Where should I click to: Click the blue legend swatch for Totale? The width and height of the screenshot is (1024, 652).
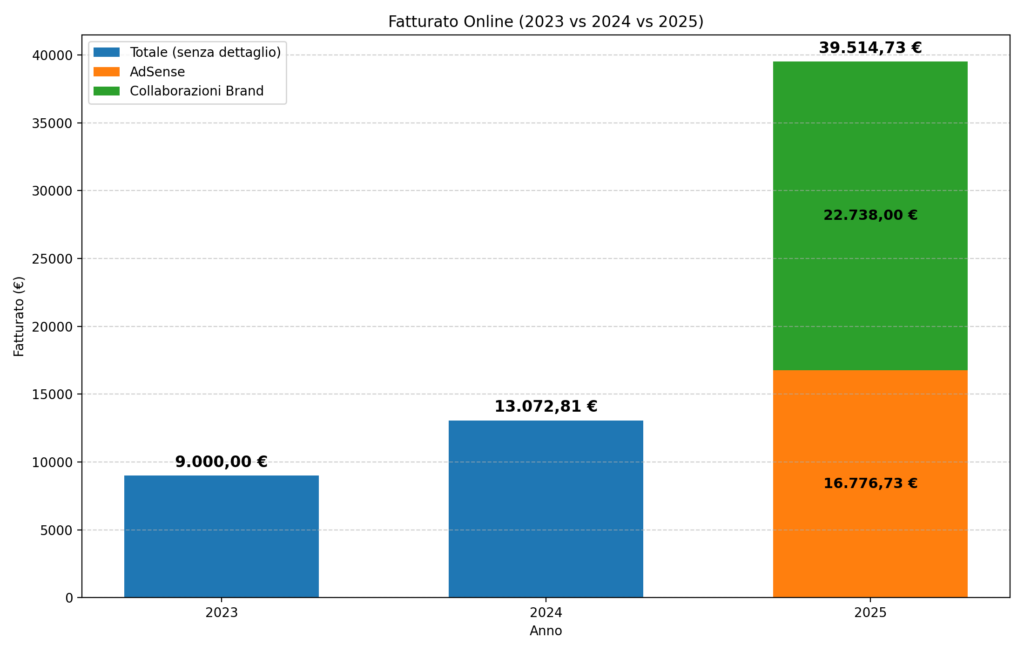[106, 52]
